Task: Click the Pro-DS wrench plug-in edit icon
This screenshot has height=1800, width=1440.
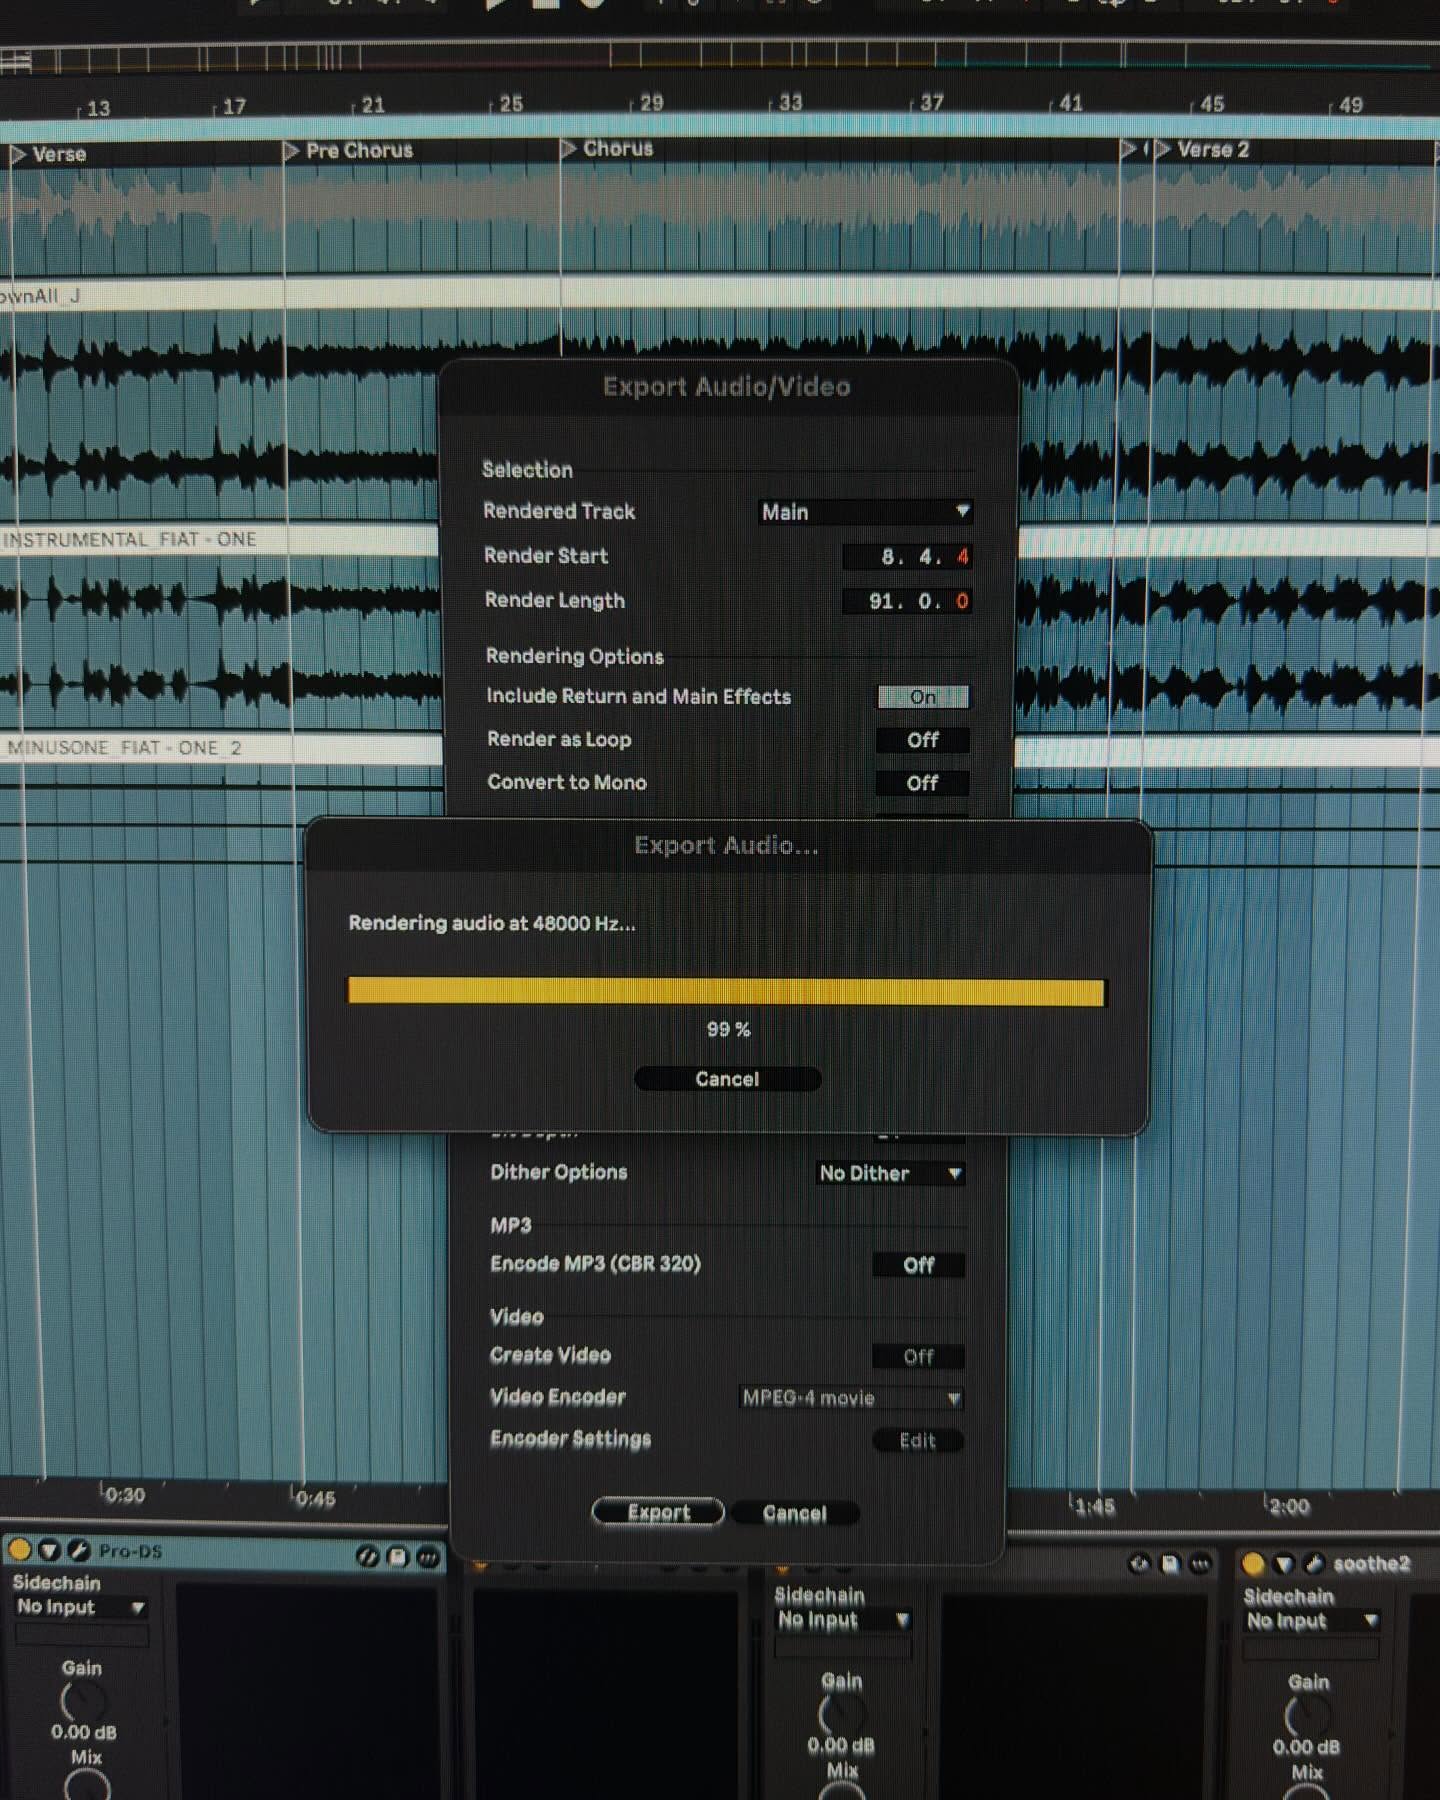Action: pyautogui.click(x=78, y=1550)
